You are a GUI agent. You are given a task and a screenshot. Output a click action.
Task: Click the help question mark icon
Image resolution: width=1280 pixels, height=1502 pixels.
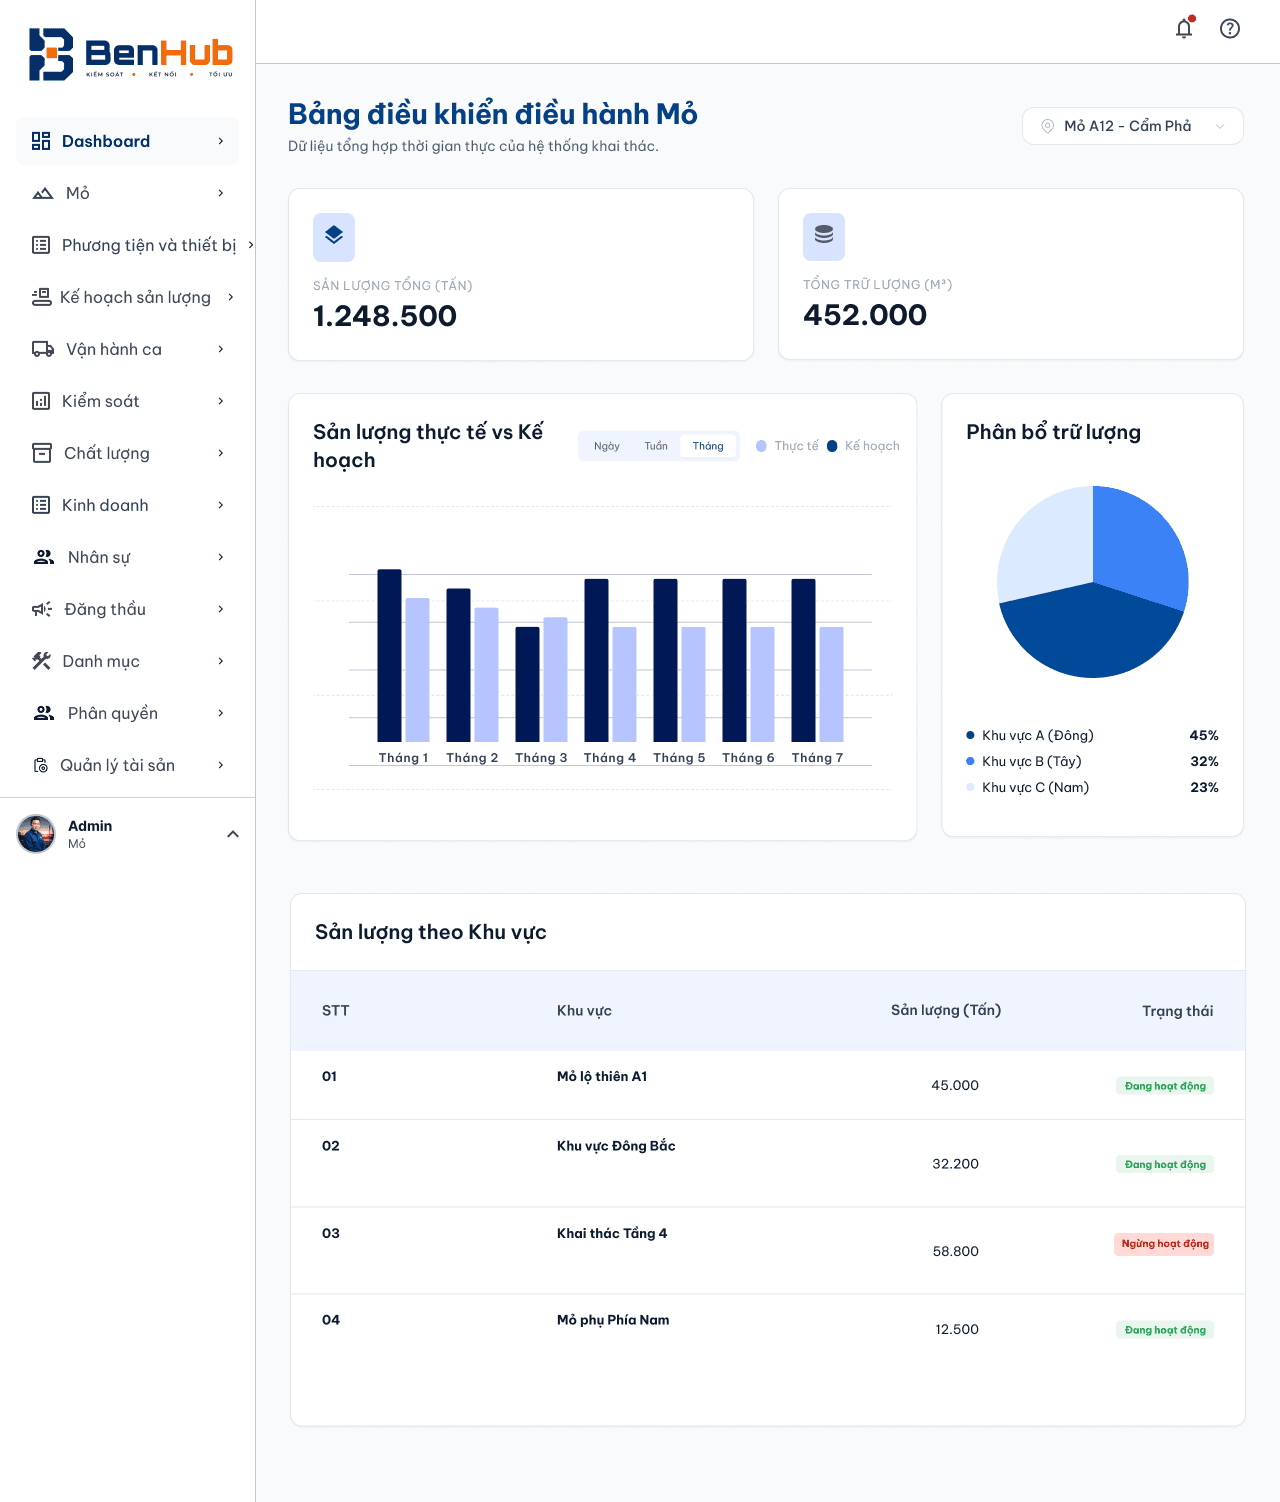click(1230, 28)
